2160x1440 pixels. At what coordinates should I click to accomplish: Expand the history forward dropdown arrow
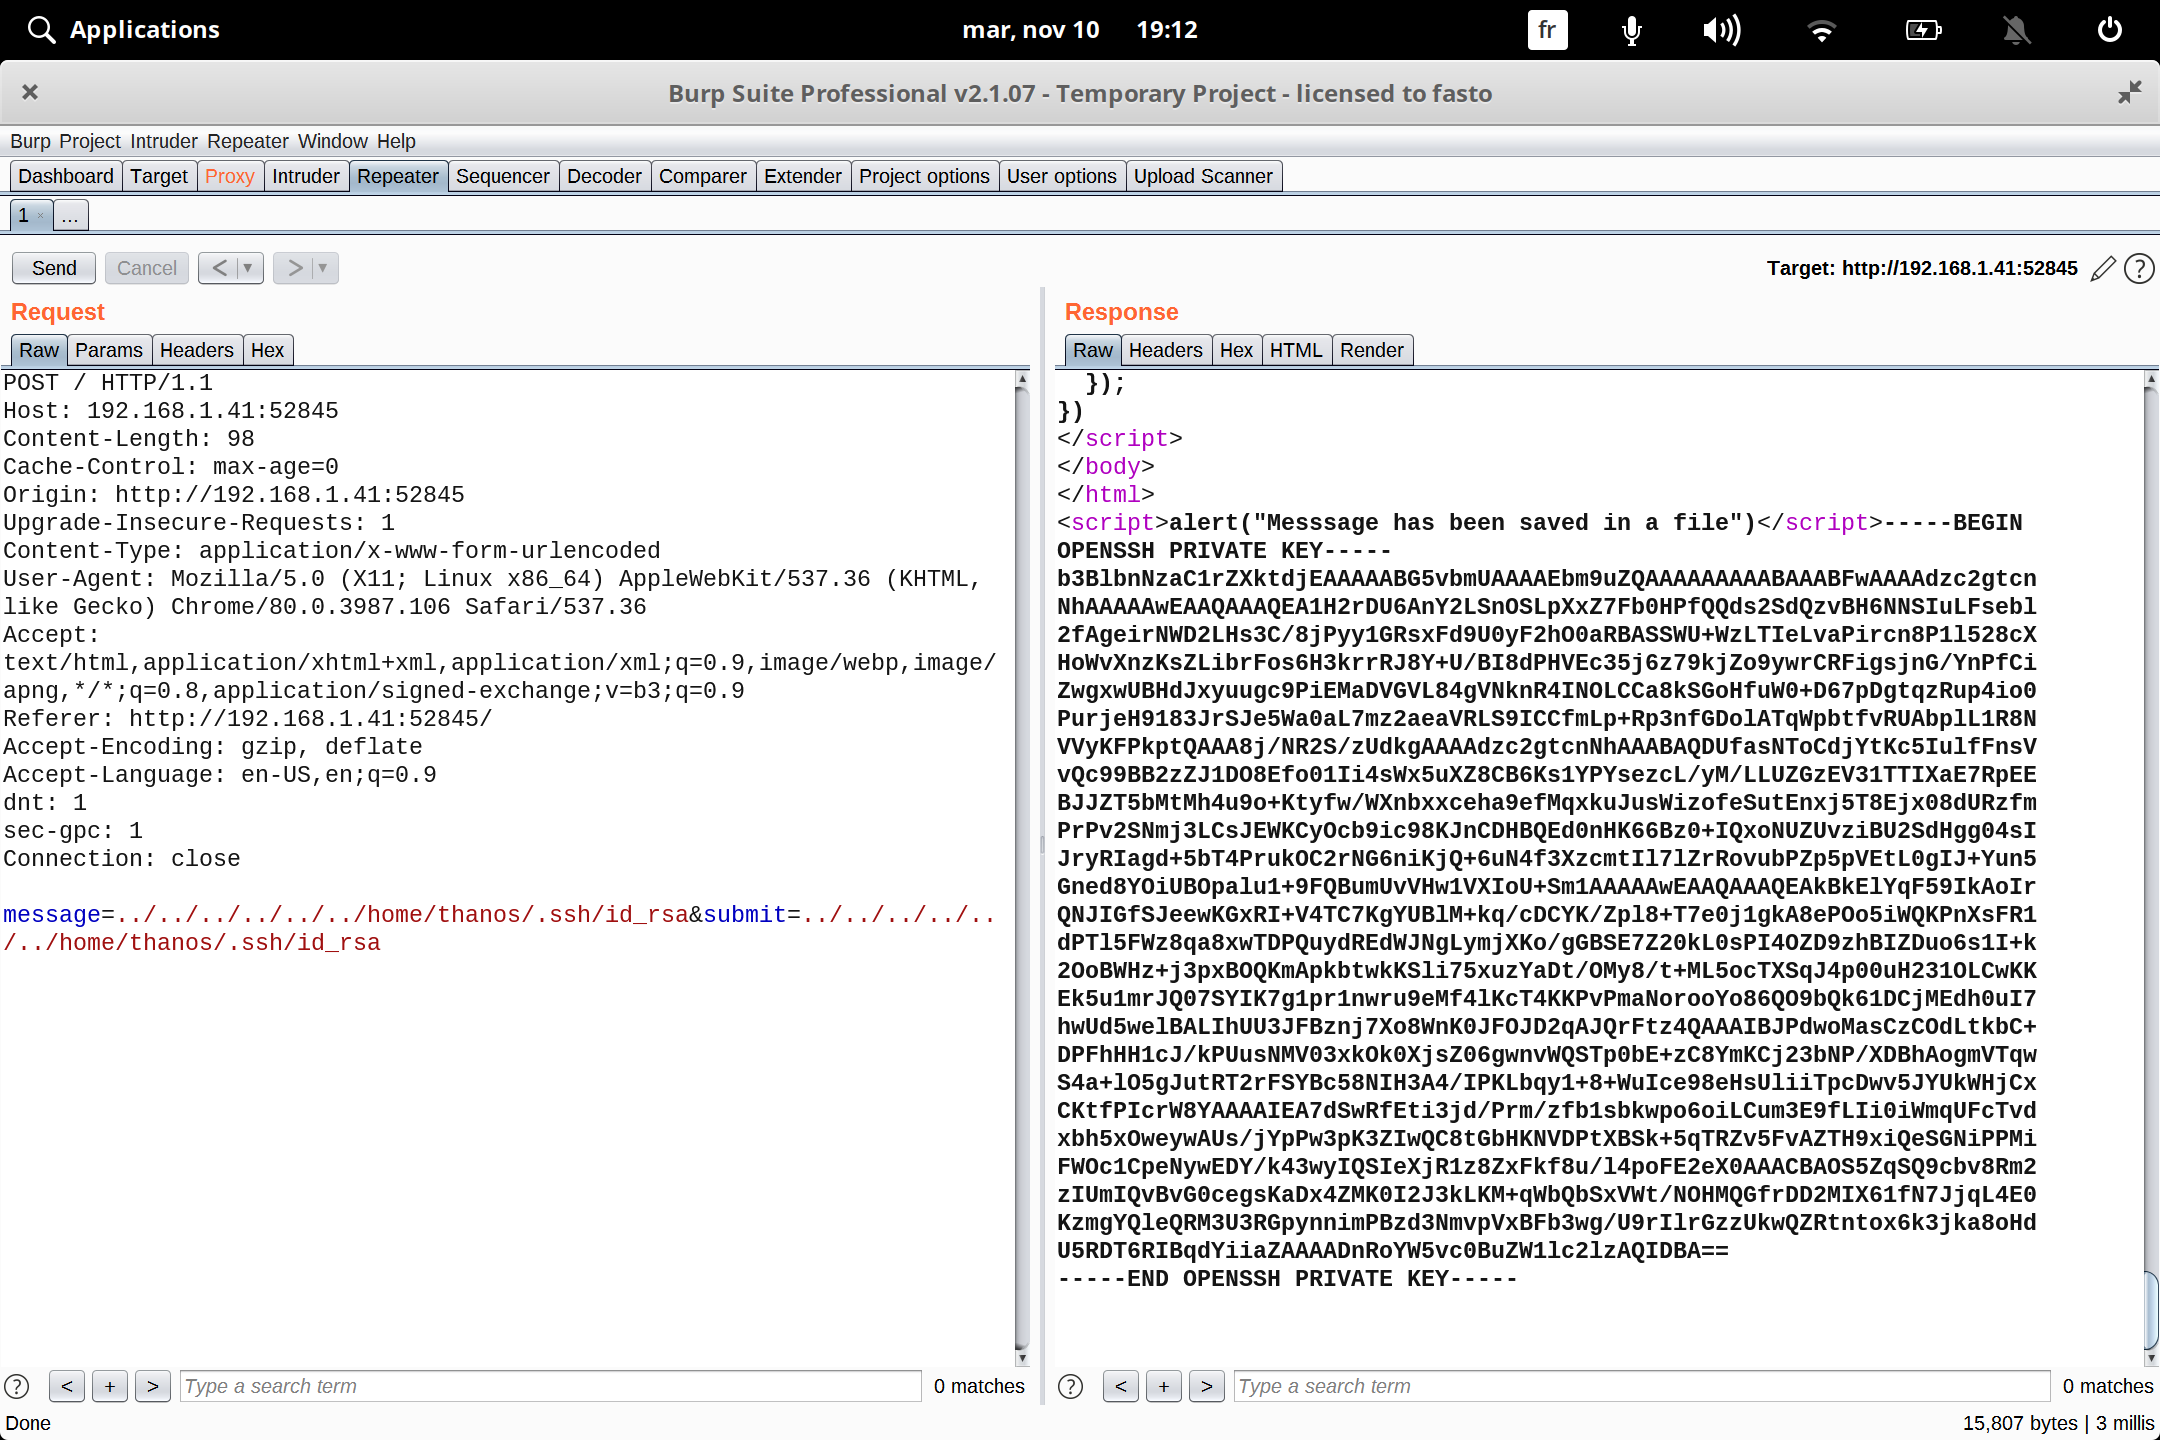(322, 268)
